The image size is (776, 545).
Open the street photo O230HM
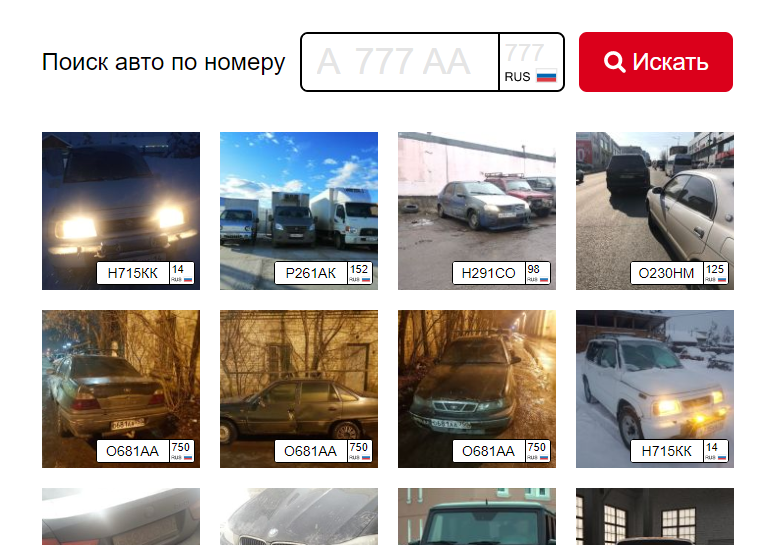(x=655, y=210)
